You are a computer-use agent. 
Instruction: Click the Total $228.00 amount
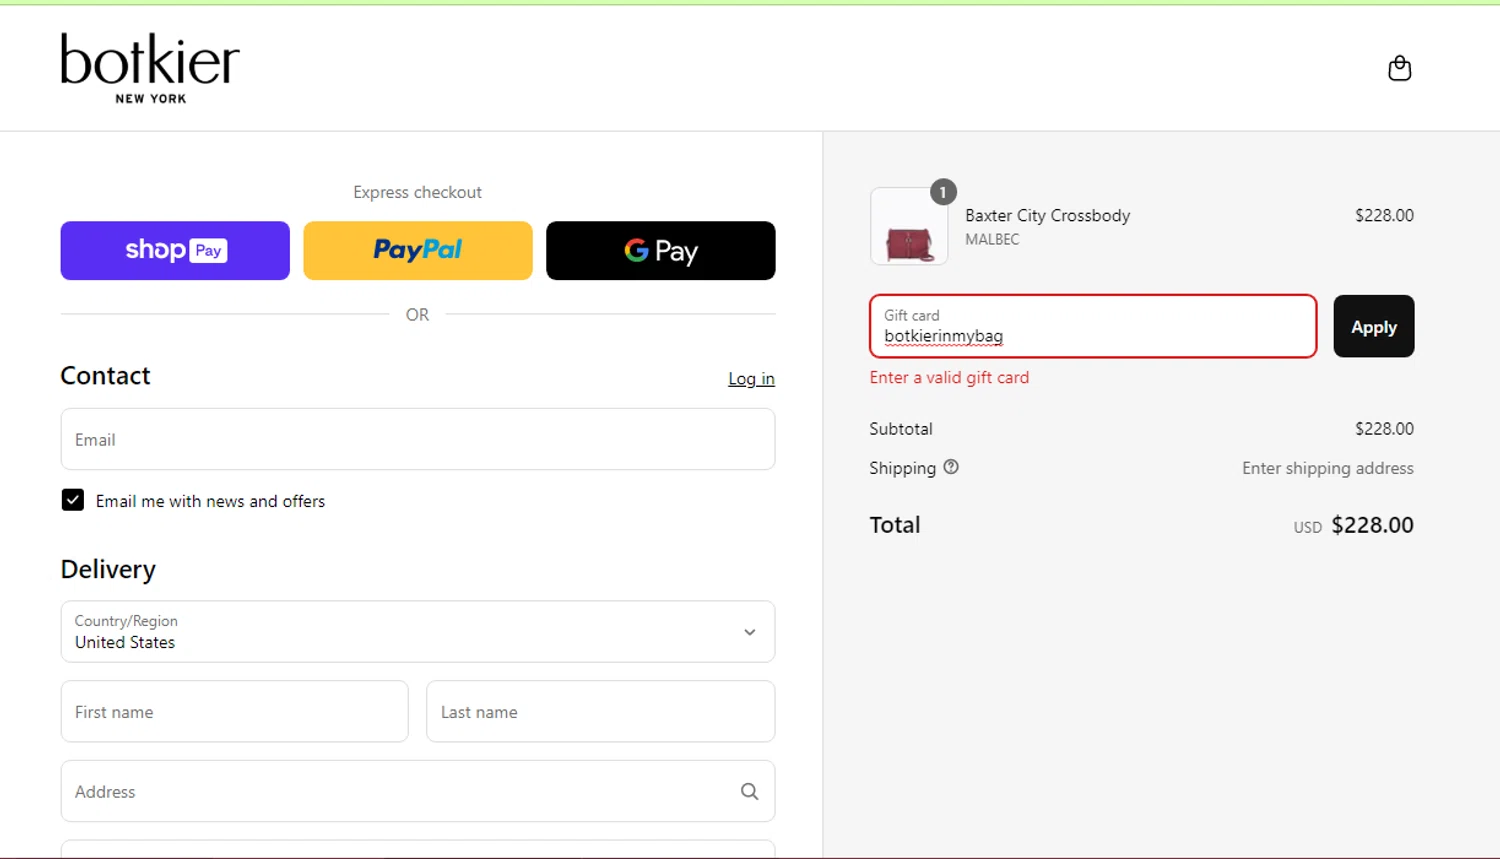1372,525
